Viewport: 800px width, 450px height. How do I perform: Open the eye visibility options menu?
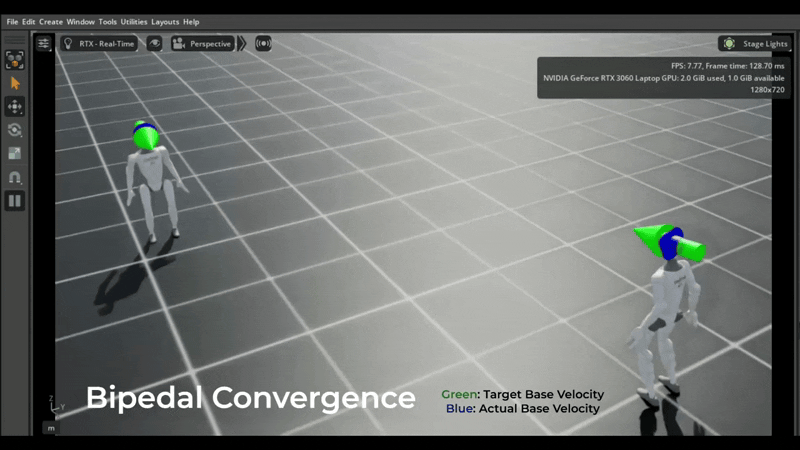tap(154, 44)
